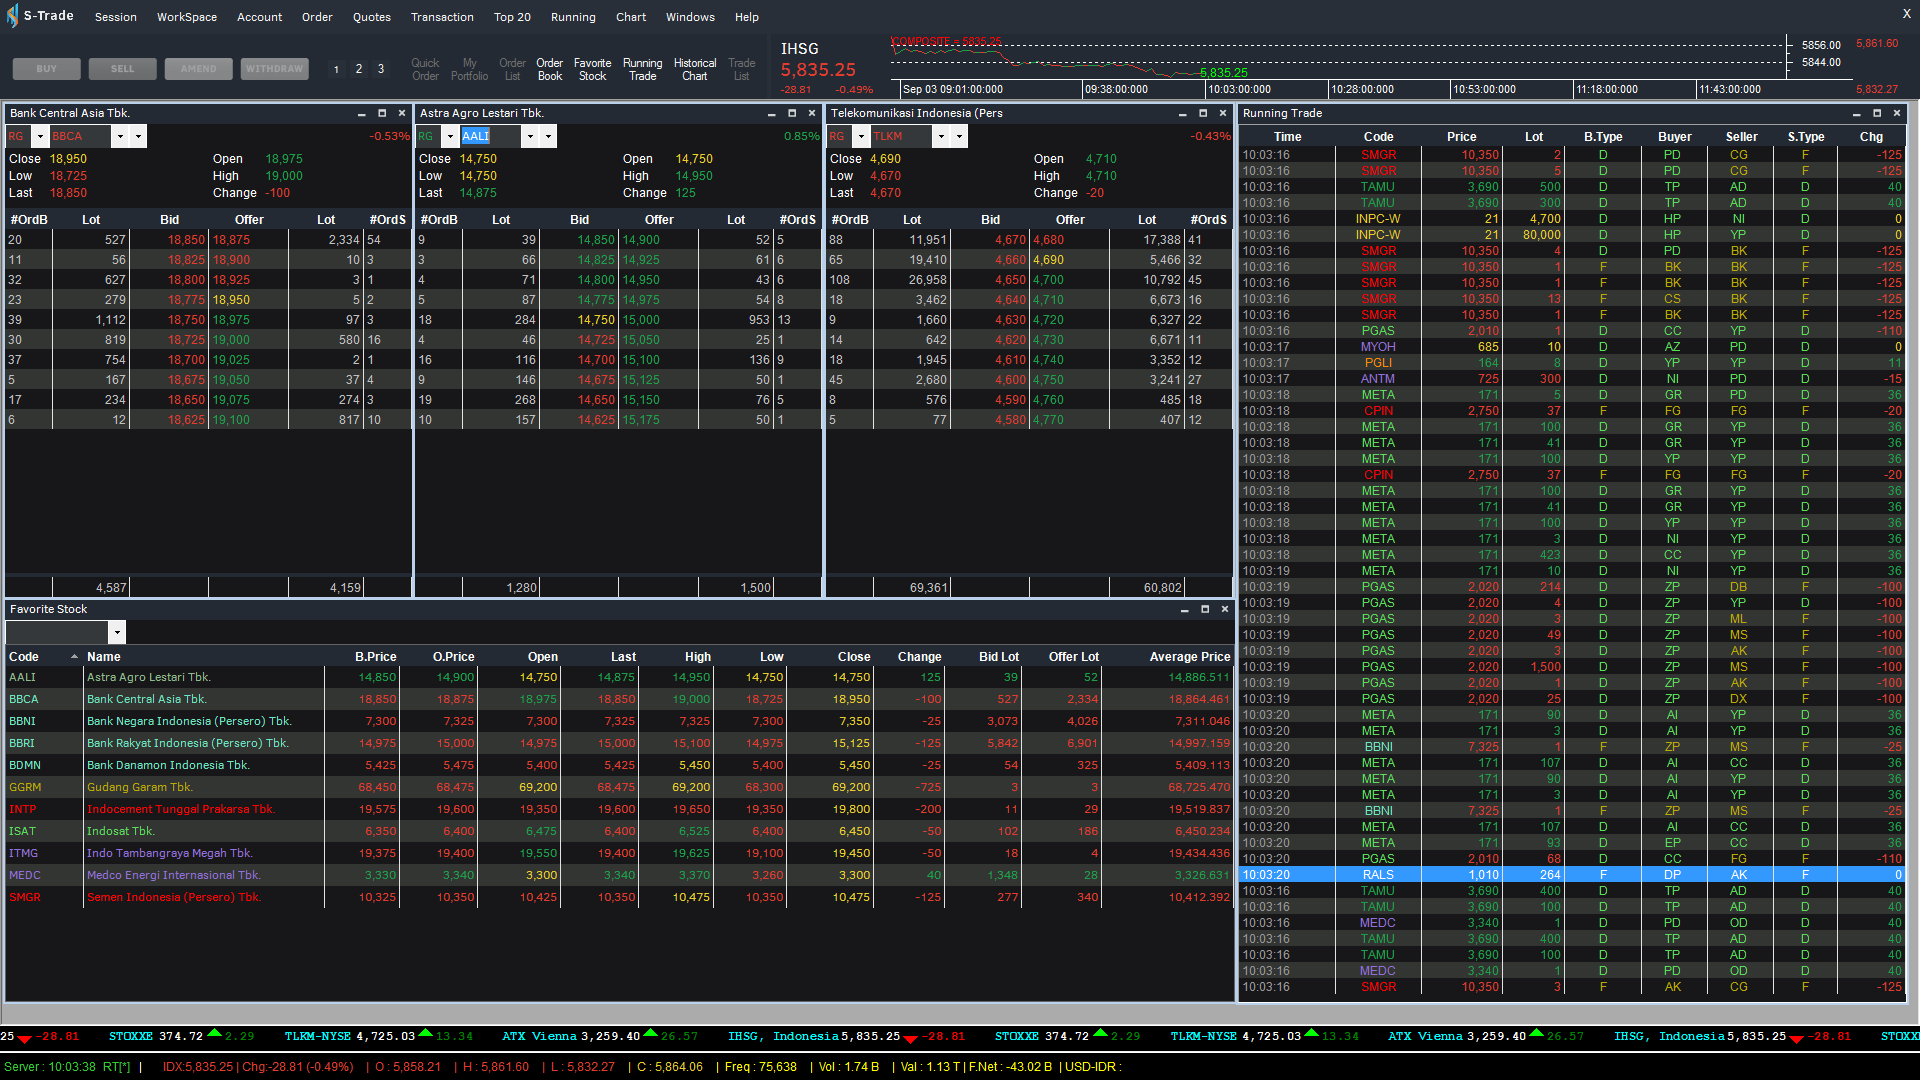The image size is (1920, 1080).
Task: Open the Favorite Stock group dropdown
Action: (x=117, y=632)
